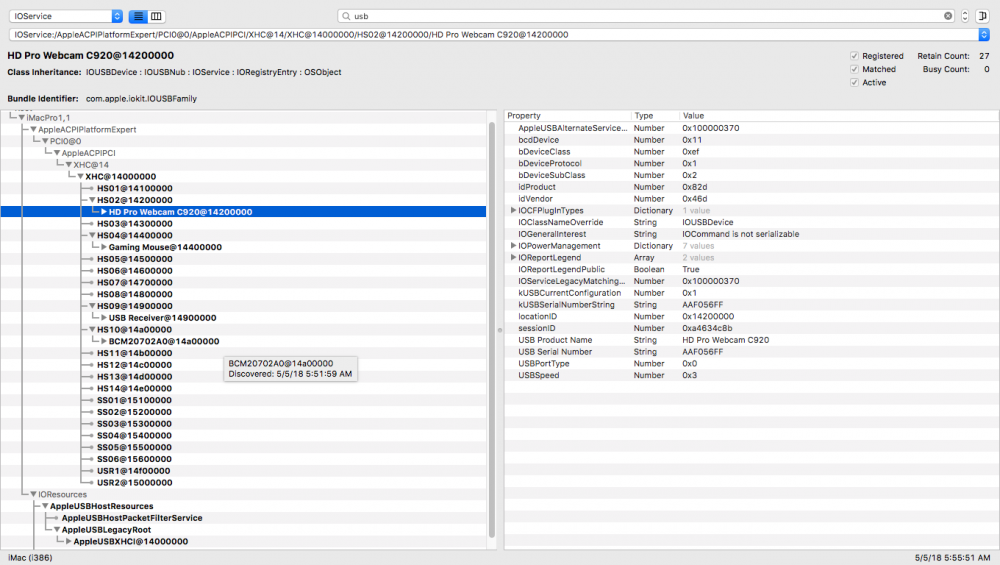Image resolution: width=1000 pixels, height=565 pixels.
Task: Click the magnifier icon in search field
Action: coord(346,16)
